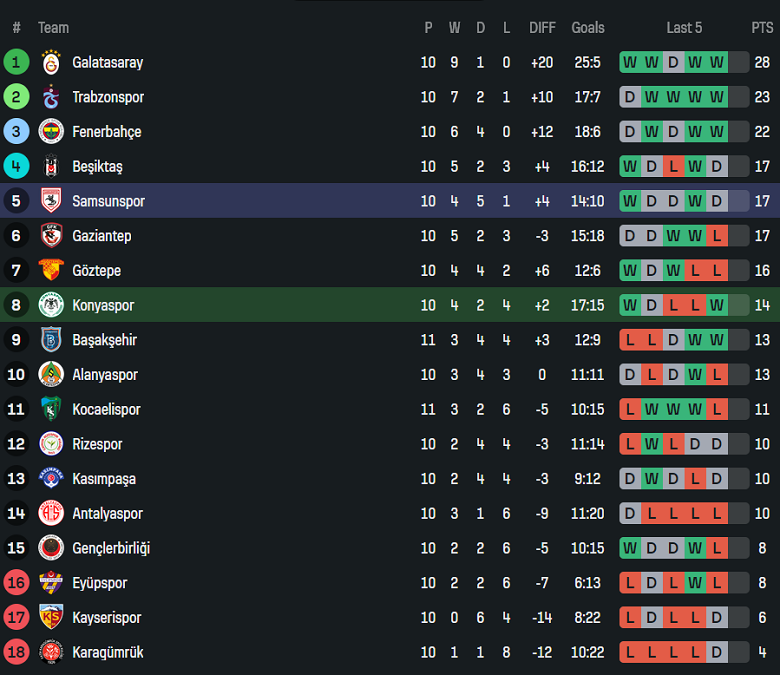This screenshot has height=675, width=780.
Task: Click the Karagümrük club logo
Action: coord(51,652)
